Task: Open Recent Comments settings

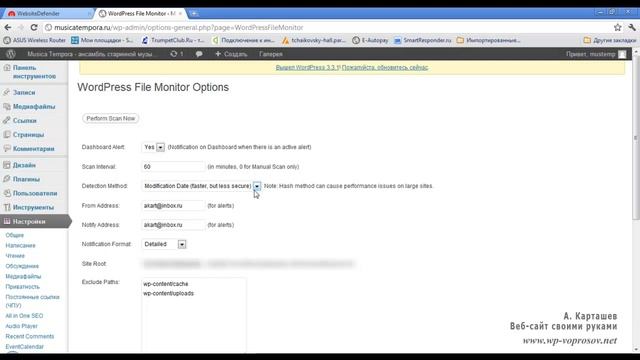Action: point(29,336)
